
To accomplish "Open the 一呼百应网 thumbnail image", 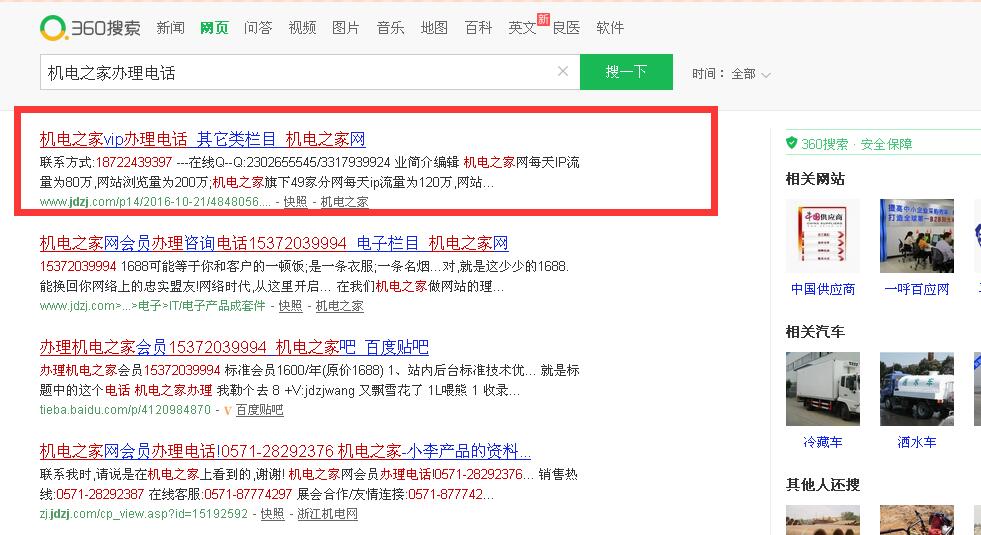I will click(x=917, y=236).
